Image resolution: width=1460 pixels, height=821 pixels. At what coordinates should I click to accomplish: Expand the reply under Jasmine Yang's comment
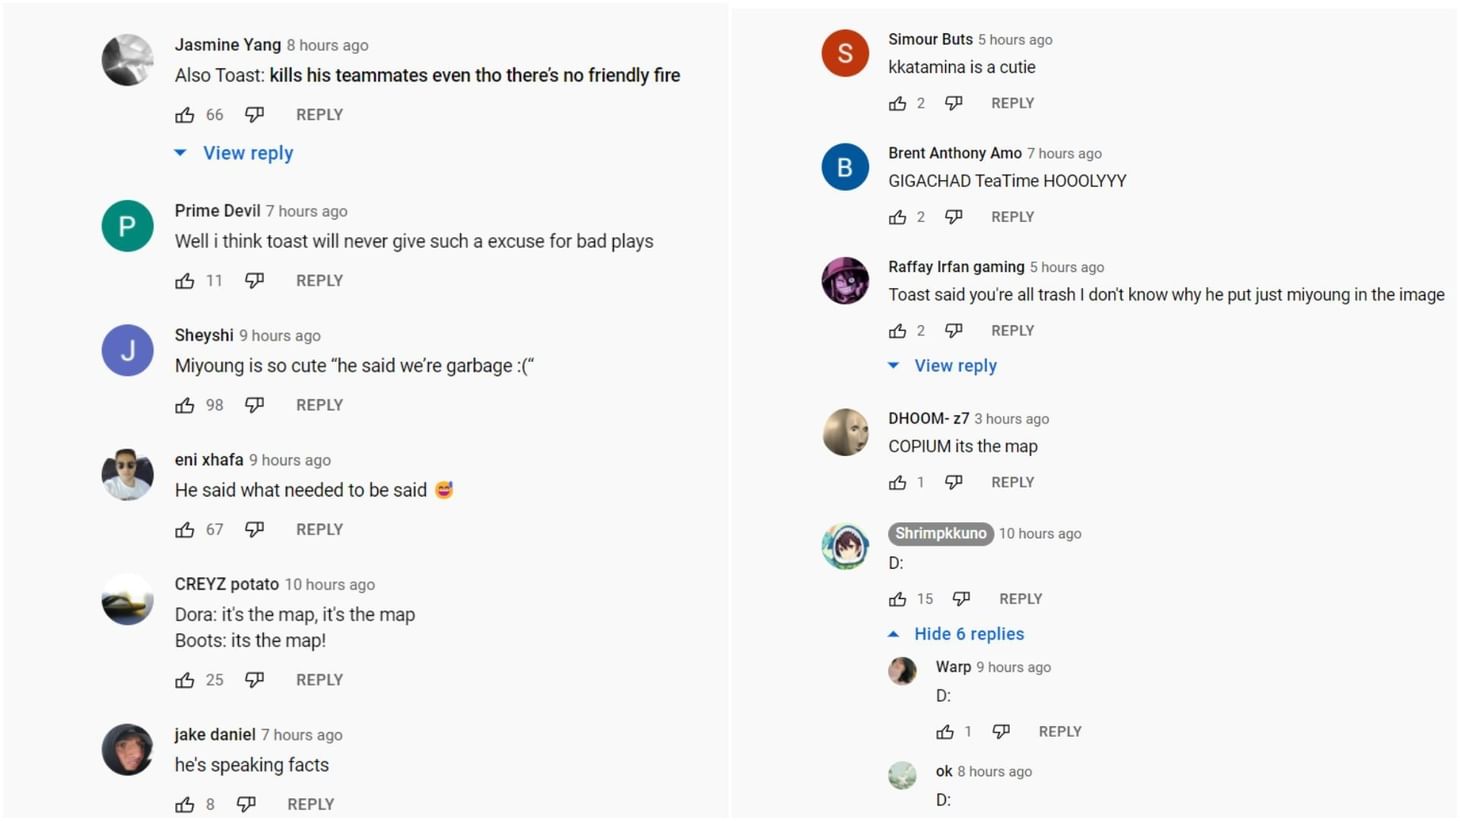pyautogui.click(x=247, y=152)
